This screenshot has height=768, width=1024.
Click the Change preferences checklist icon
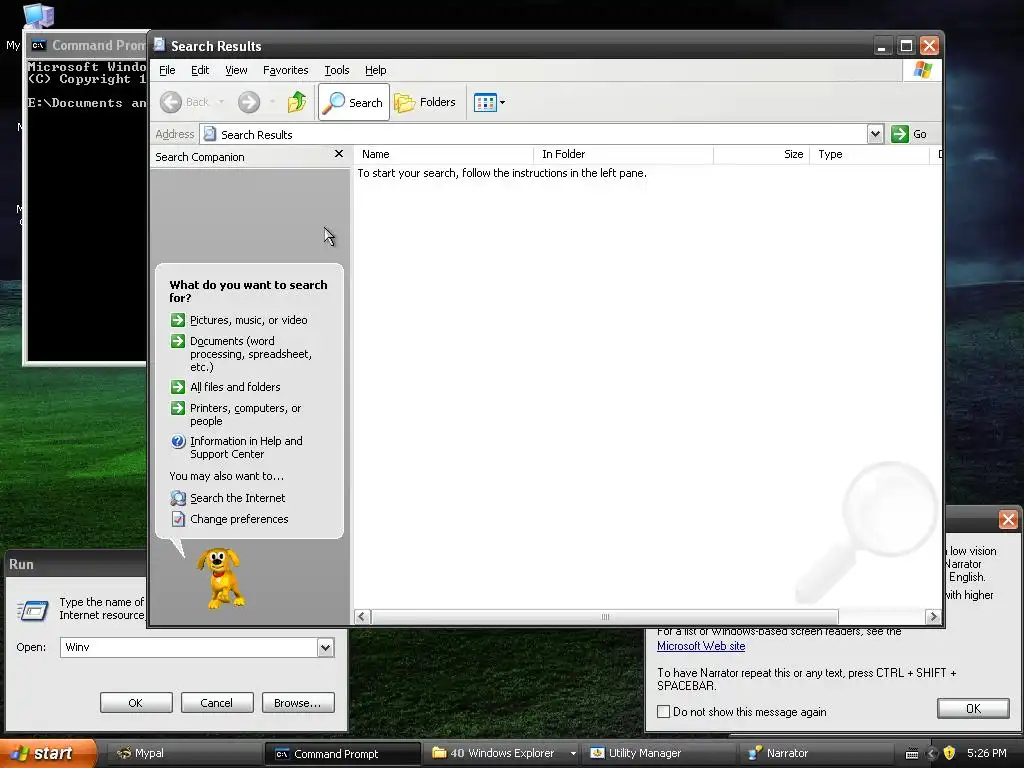coord(178,519)
